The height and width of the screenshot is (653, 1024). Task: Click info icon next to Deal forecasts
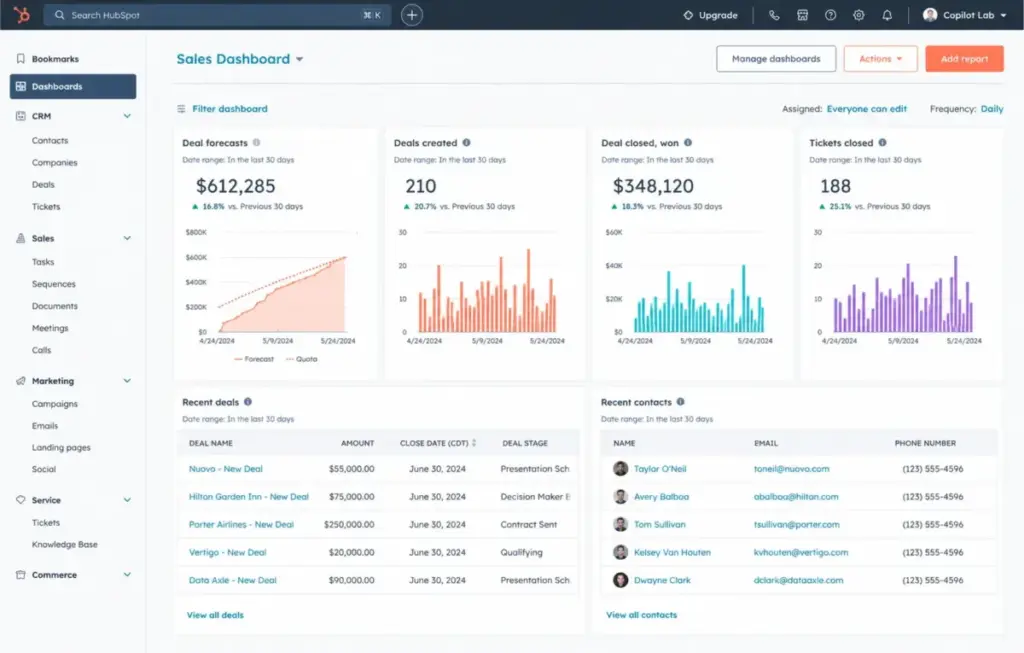click(x=257, y=142)
